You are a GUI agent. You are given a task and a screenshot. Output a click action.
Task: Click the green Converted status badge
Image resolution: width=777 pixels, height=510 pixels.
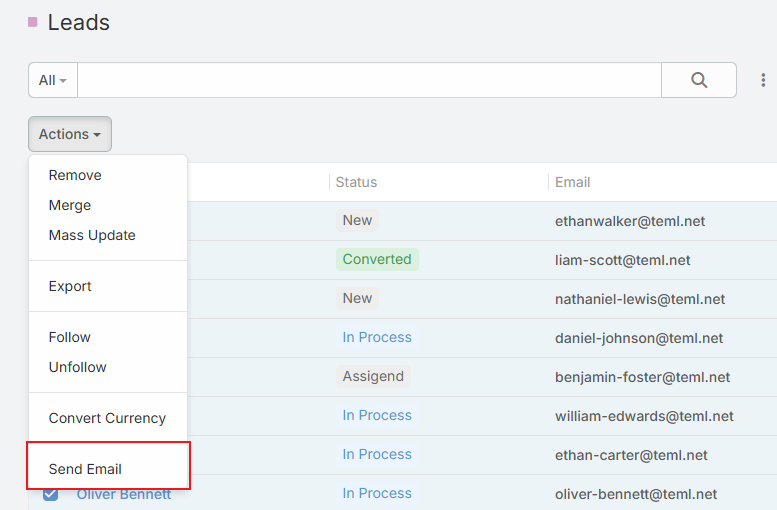pos(377,259)
